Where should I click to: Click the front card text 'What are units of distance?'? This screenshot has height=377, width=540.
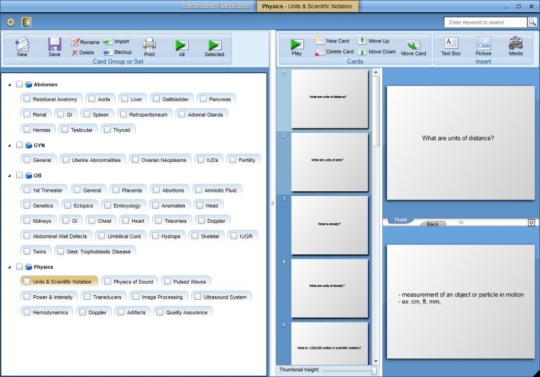(x=458, y=138)
